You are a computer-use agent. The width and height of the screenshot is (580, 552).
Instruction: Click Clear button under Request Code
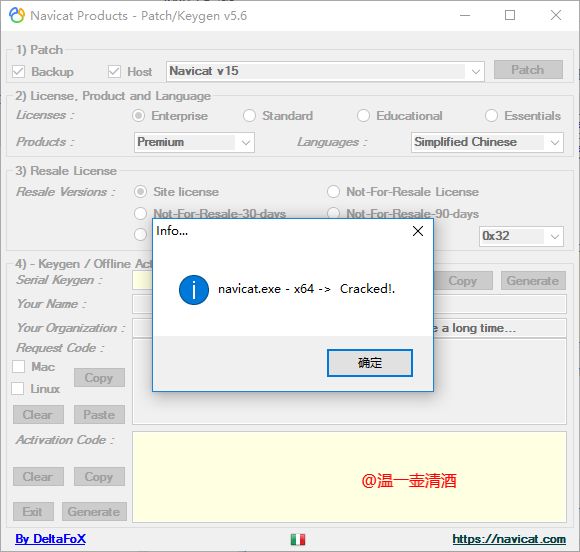[38, 415]
